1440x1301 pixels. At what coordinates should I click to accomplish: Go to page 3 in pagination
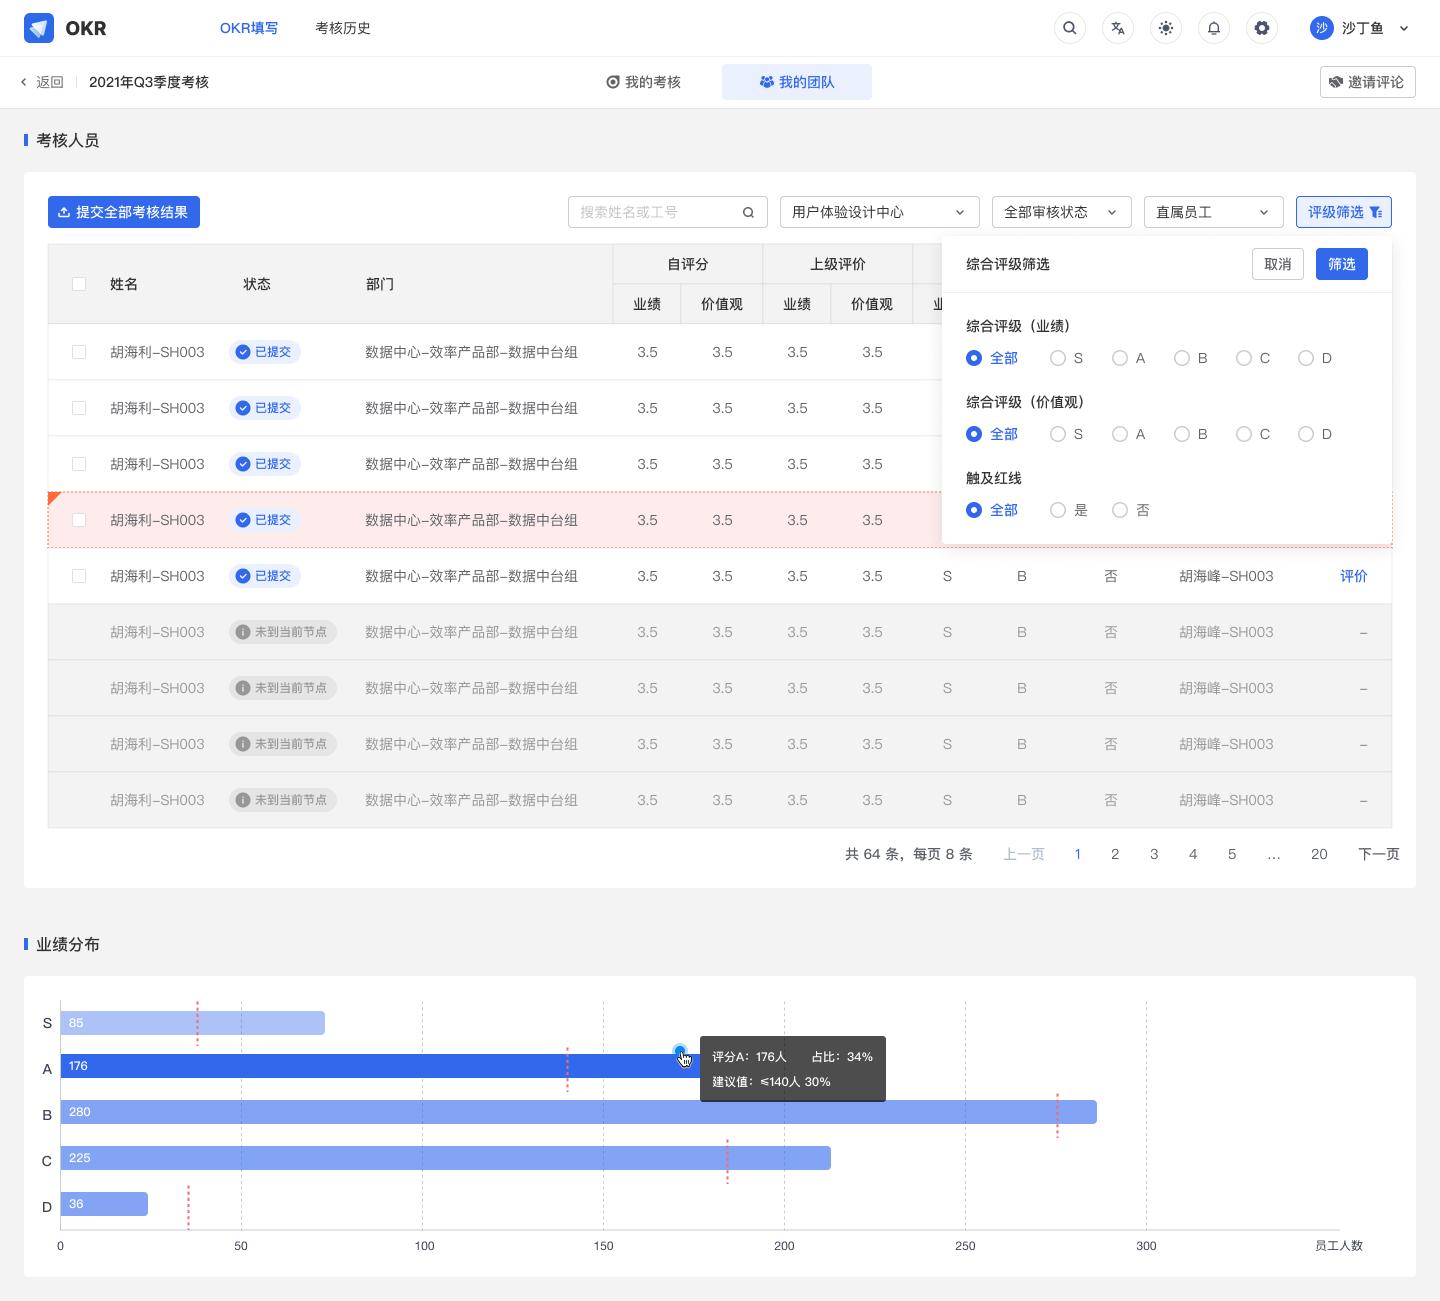[x=1154, y=854]
